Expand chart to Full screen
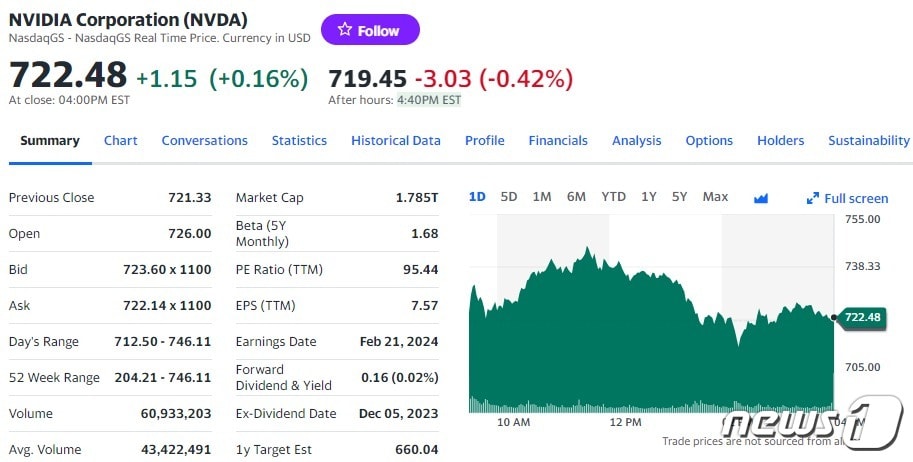The height and width of the screenshot is (462, 913). click(847, 198)
